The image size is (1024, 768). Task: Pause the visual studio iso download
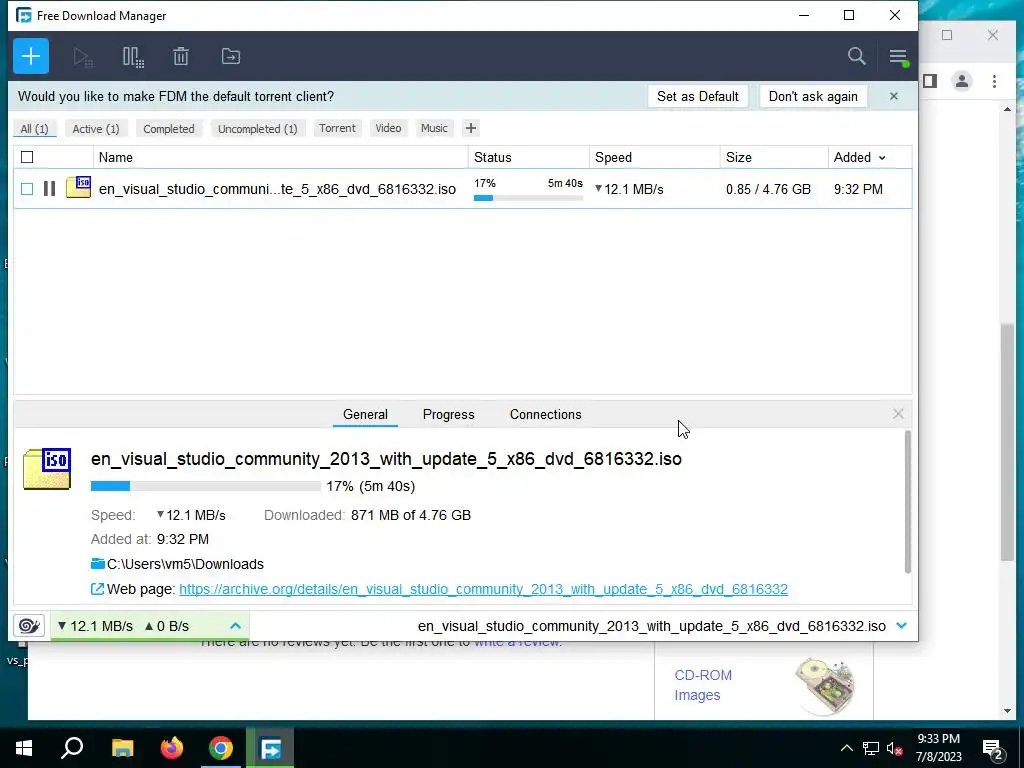(x=49, y=189)
